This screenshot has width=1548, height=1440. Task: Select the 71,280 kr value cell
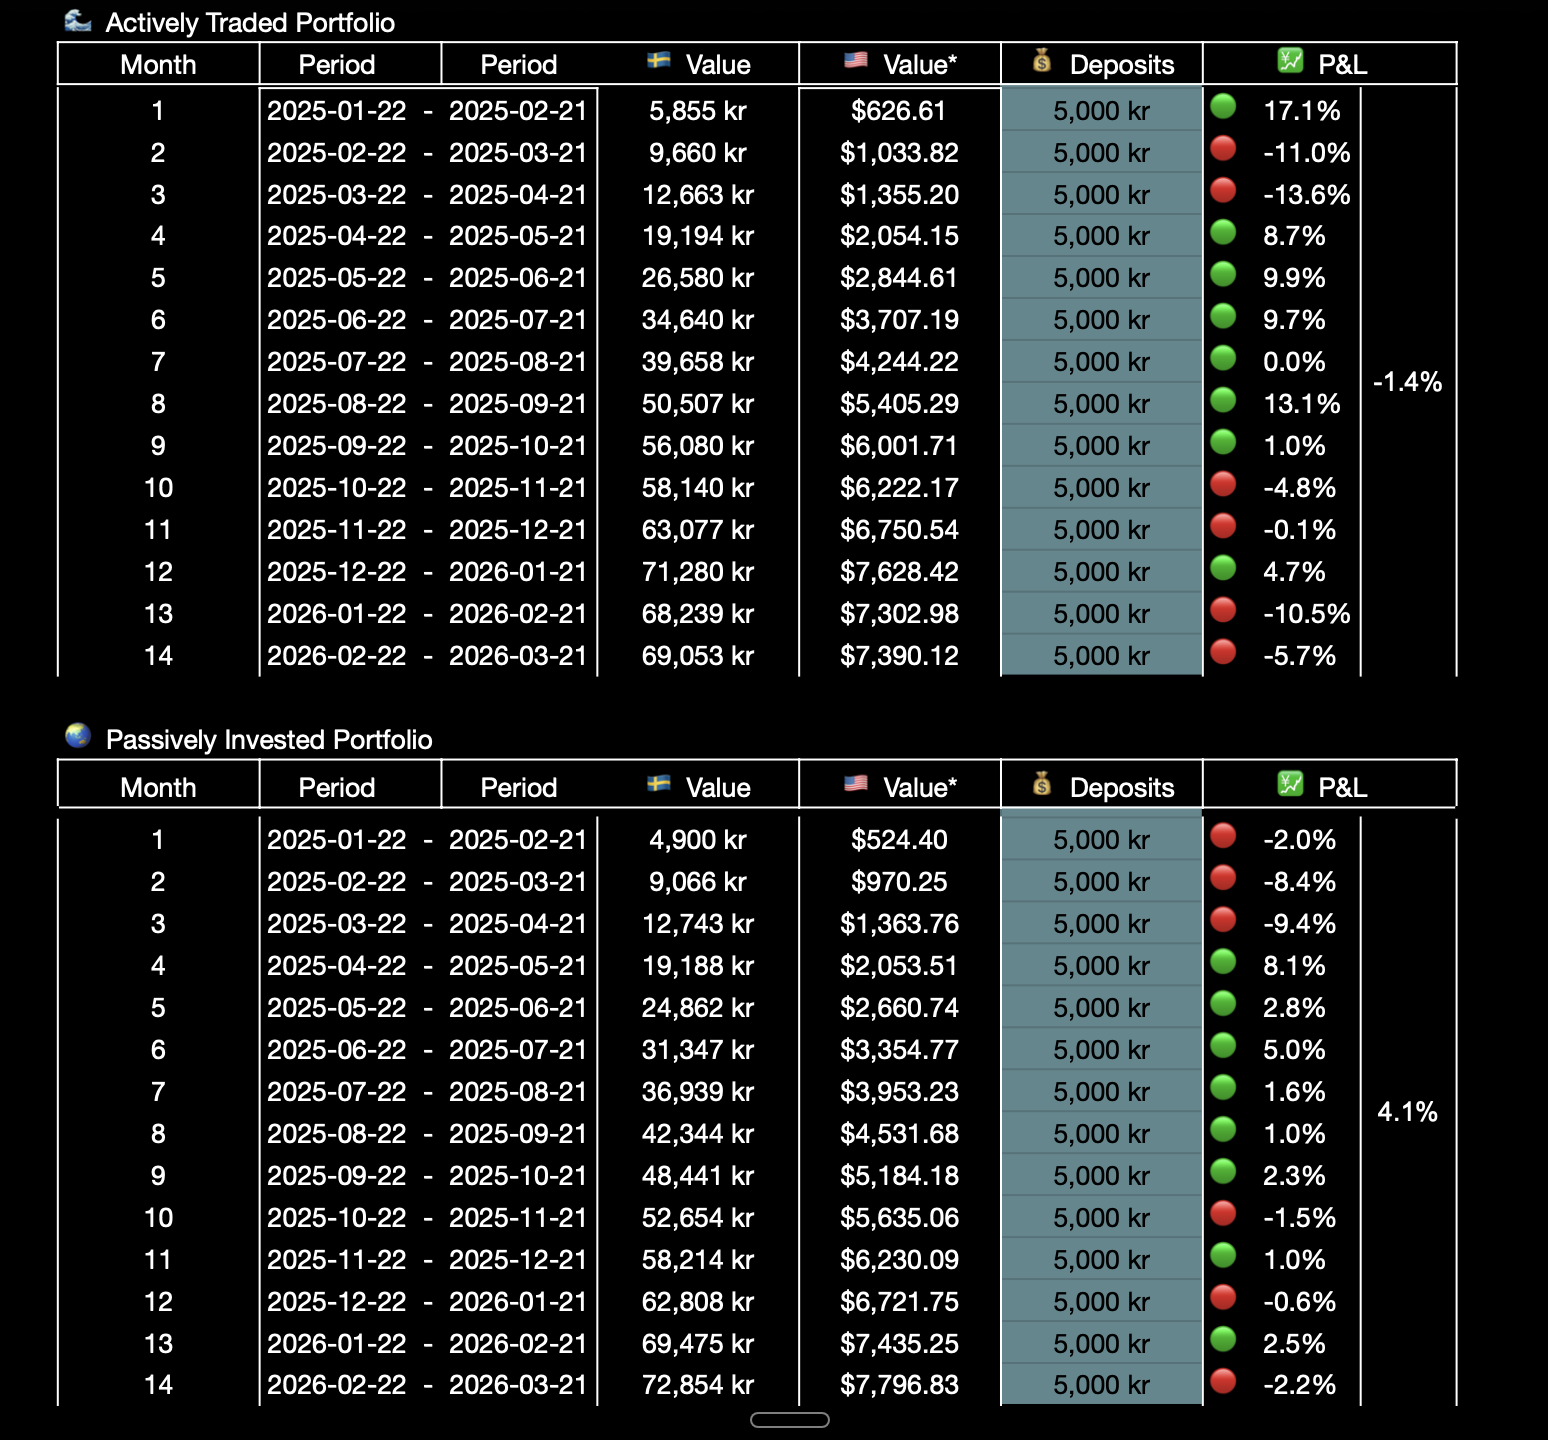697,572
